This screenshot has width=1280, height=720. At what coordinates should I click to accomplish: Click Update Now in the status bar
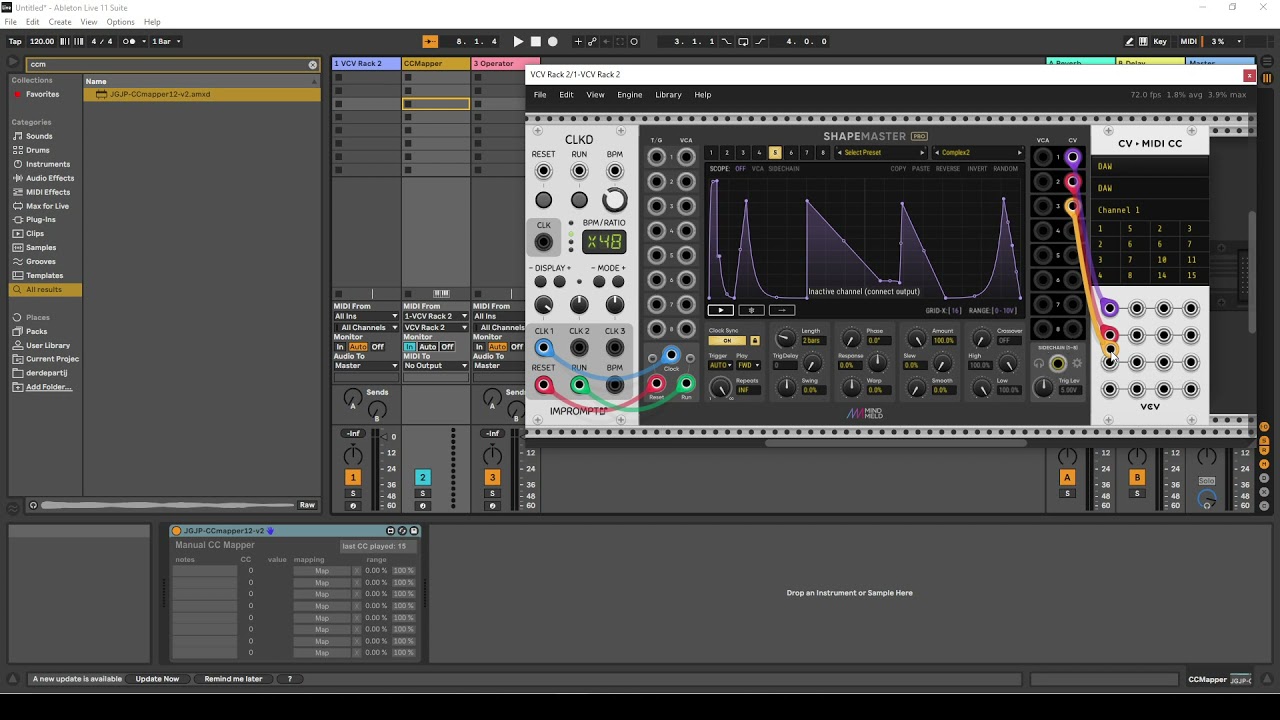pyautogui.click(x=157, y=679)
